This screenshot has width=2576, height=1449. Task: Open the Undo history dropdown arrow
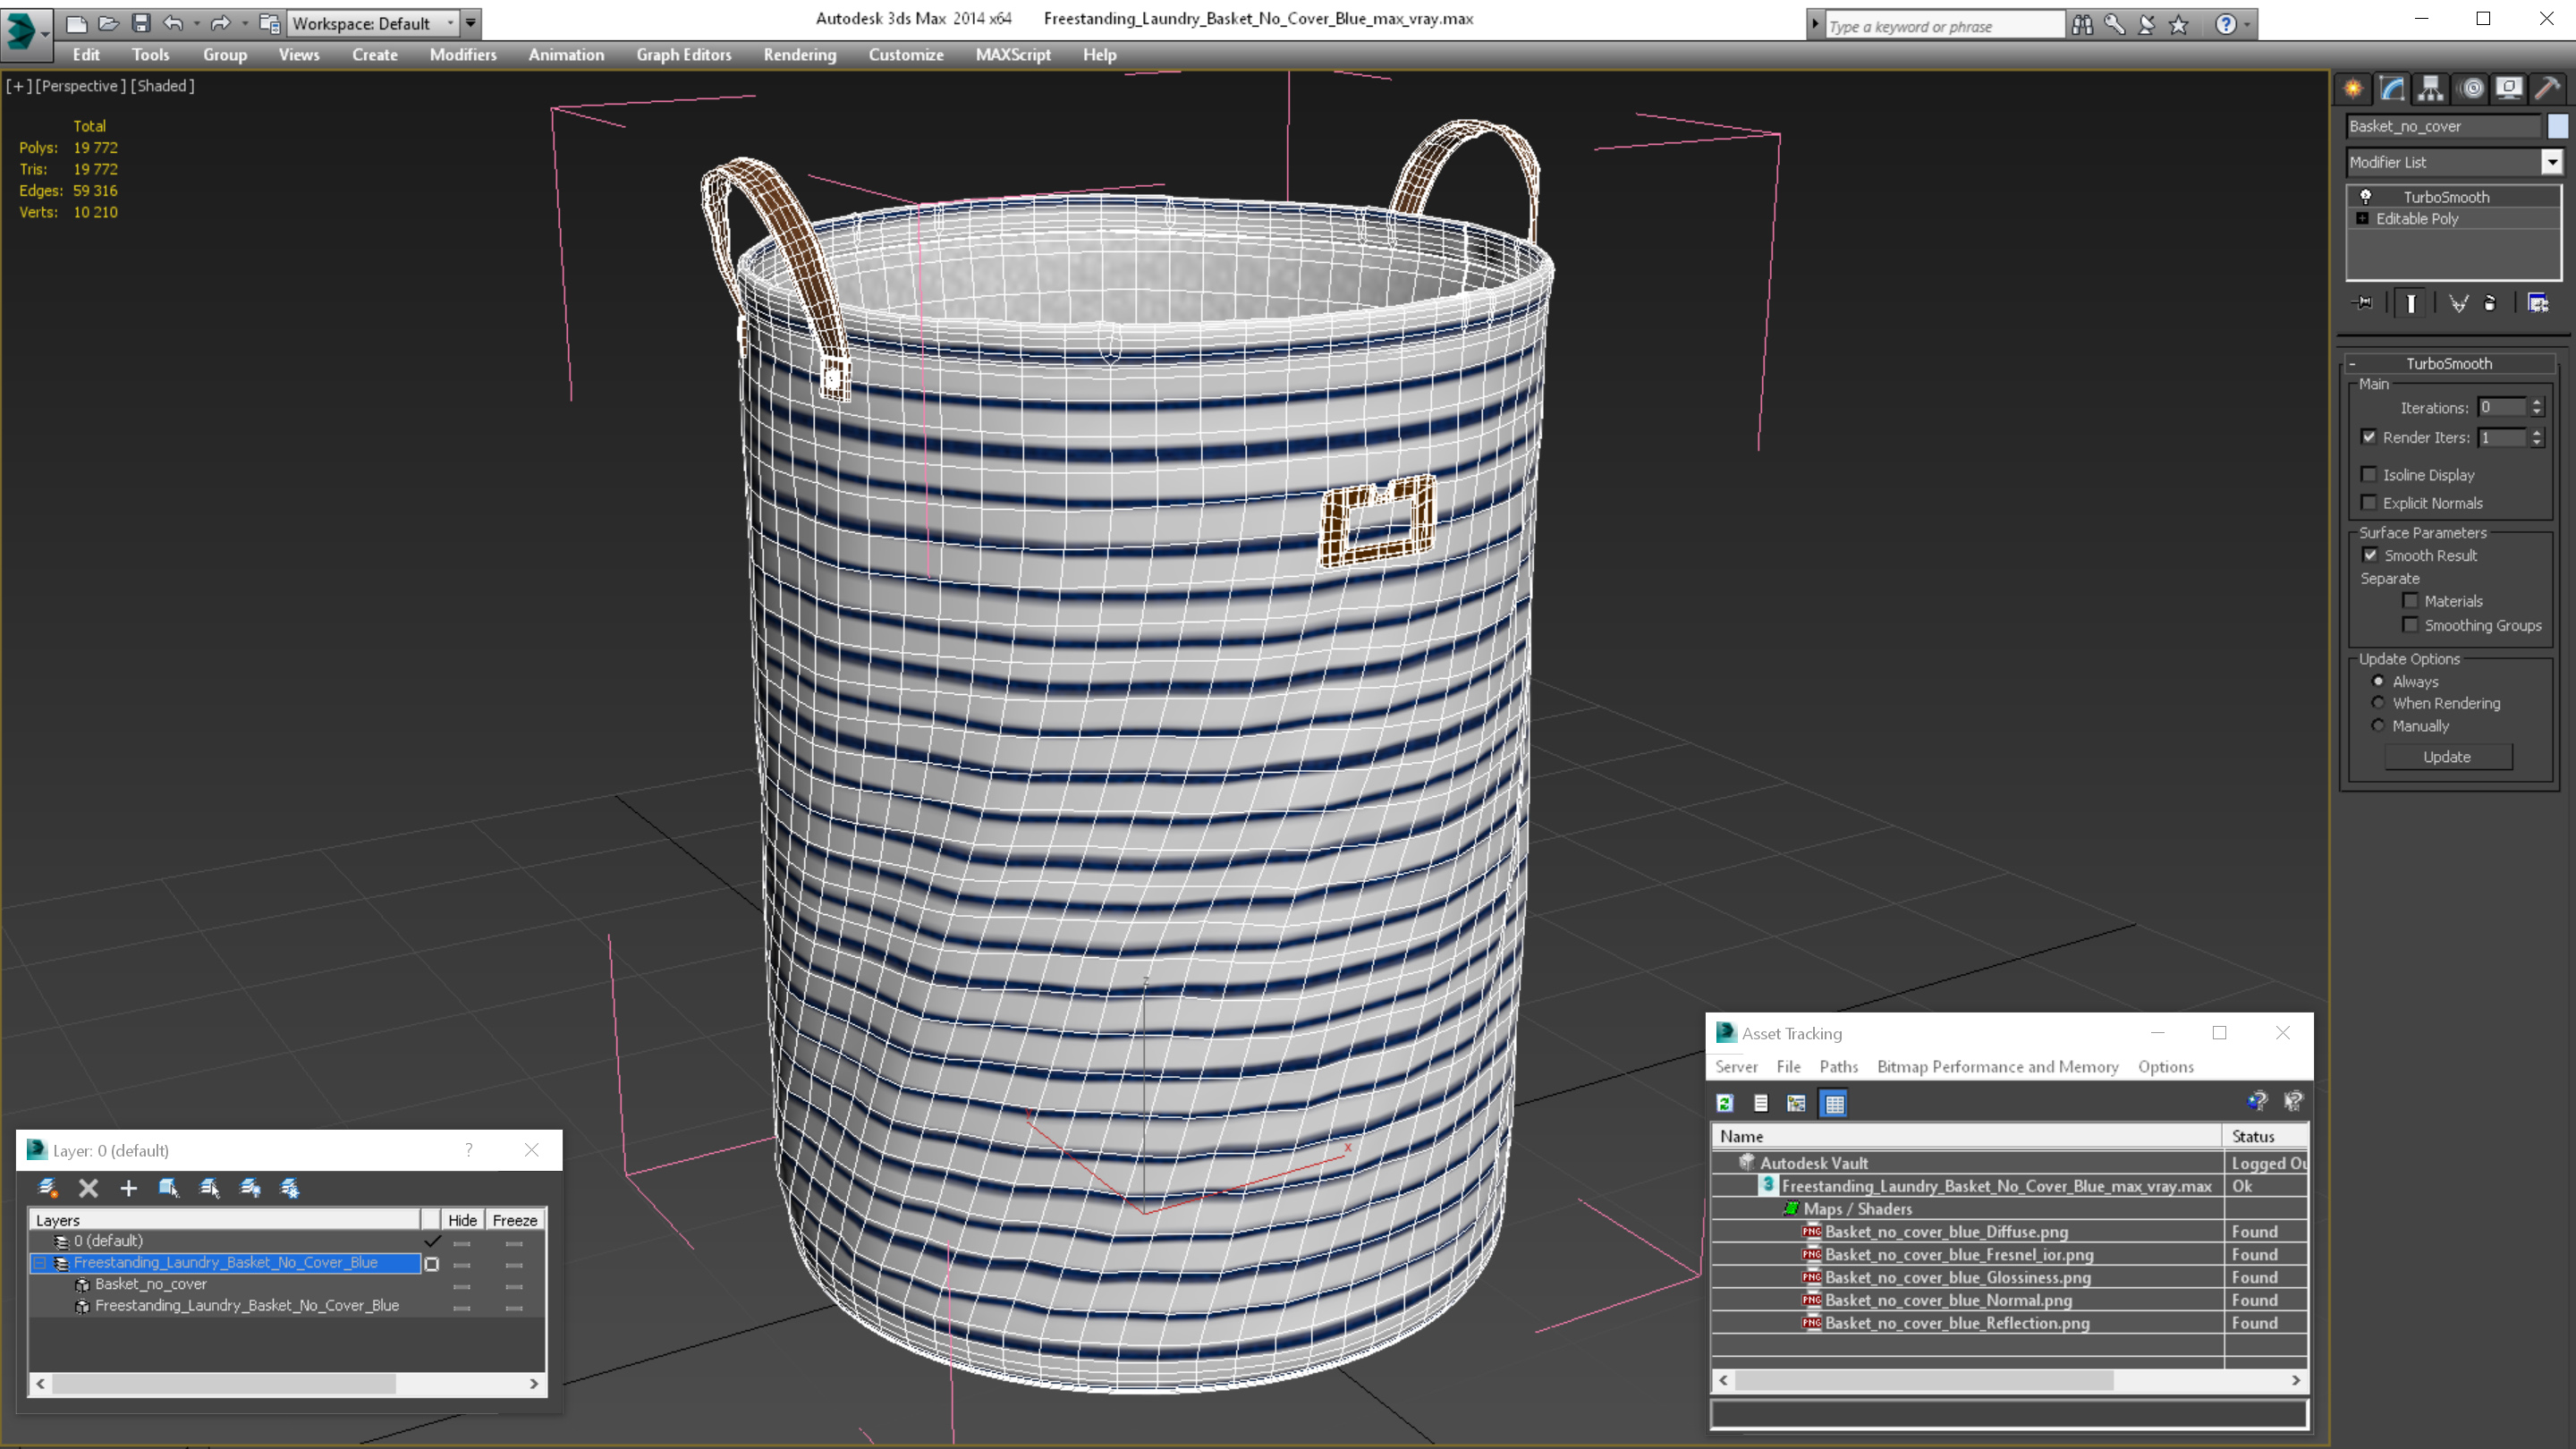point(196,23)
